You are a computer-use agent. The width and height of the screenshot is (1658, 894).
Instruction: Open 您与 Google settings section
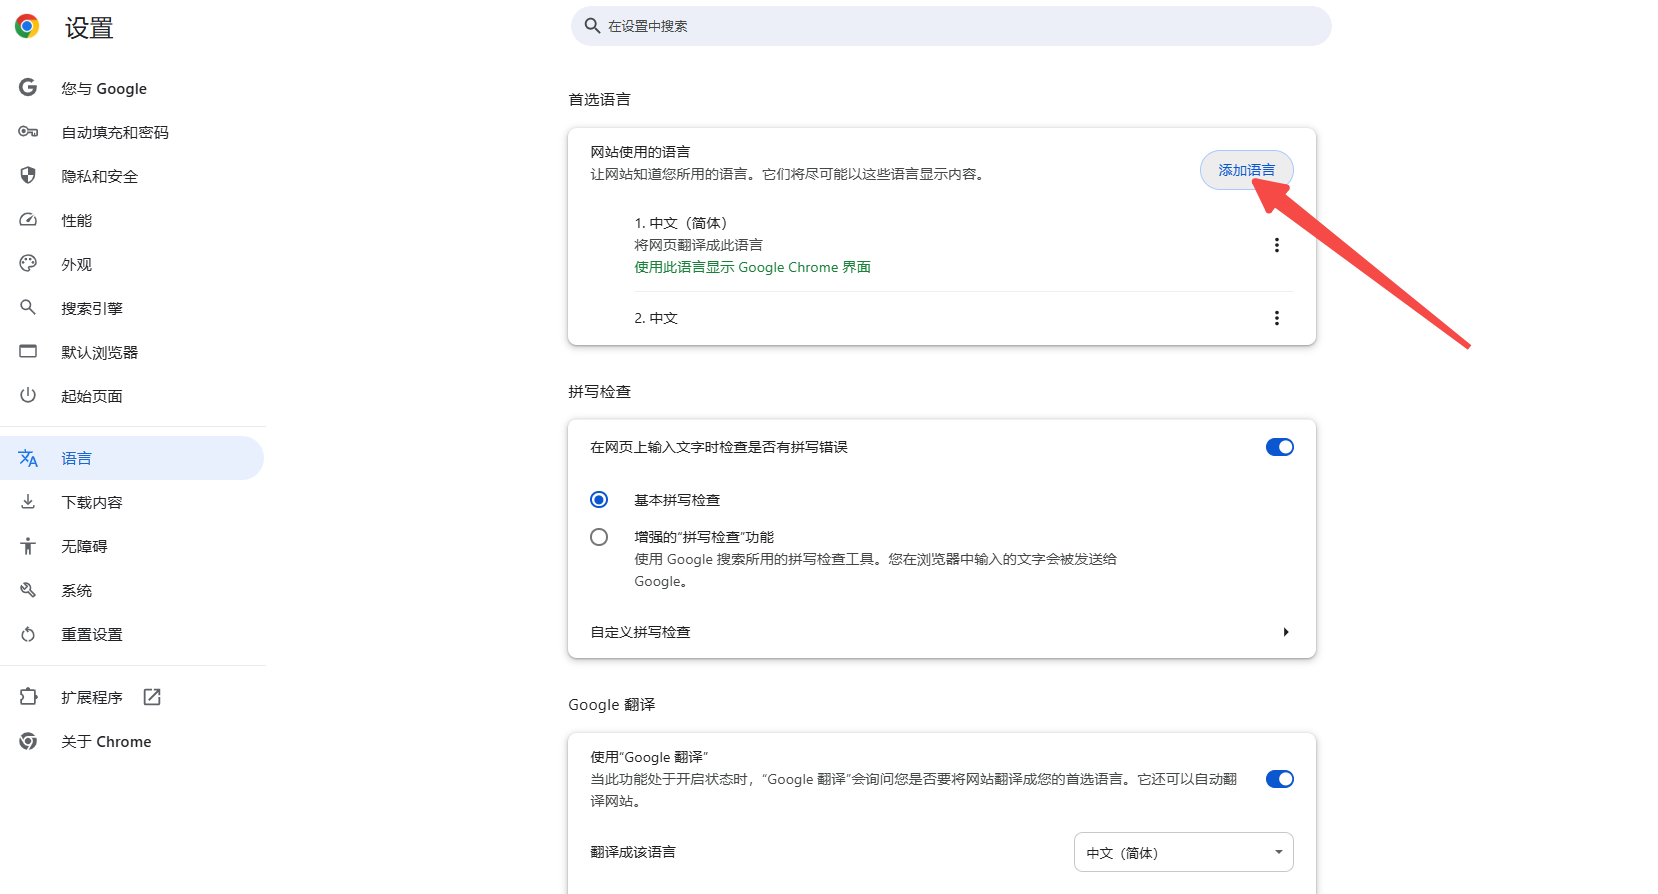pyautogui.click(x=104, y=88)
